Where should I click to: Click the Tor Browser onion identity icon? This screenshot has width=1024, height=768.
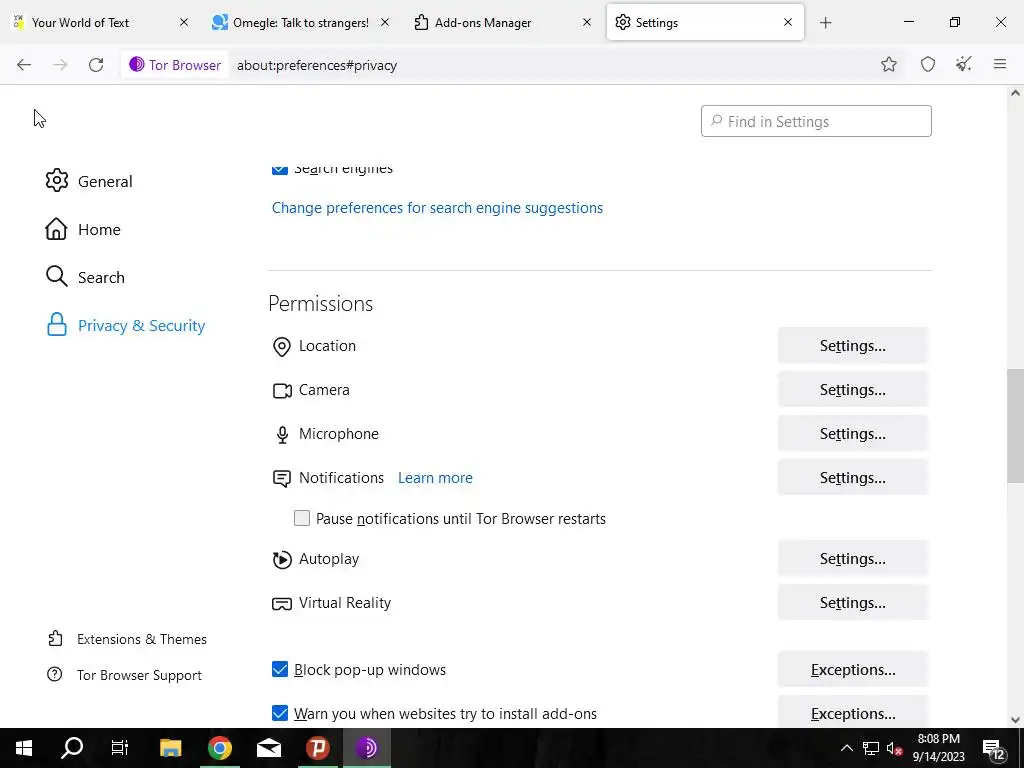(x=136, y=65)
